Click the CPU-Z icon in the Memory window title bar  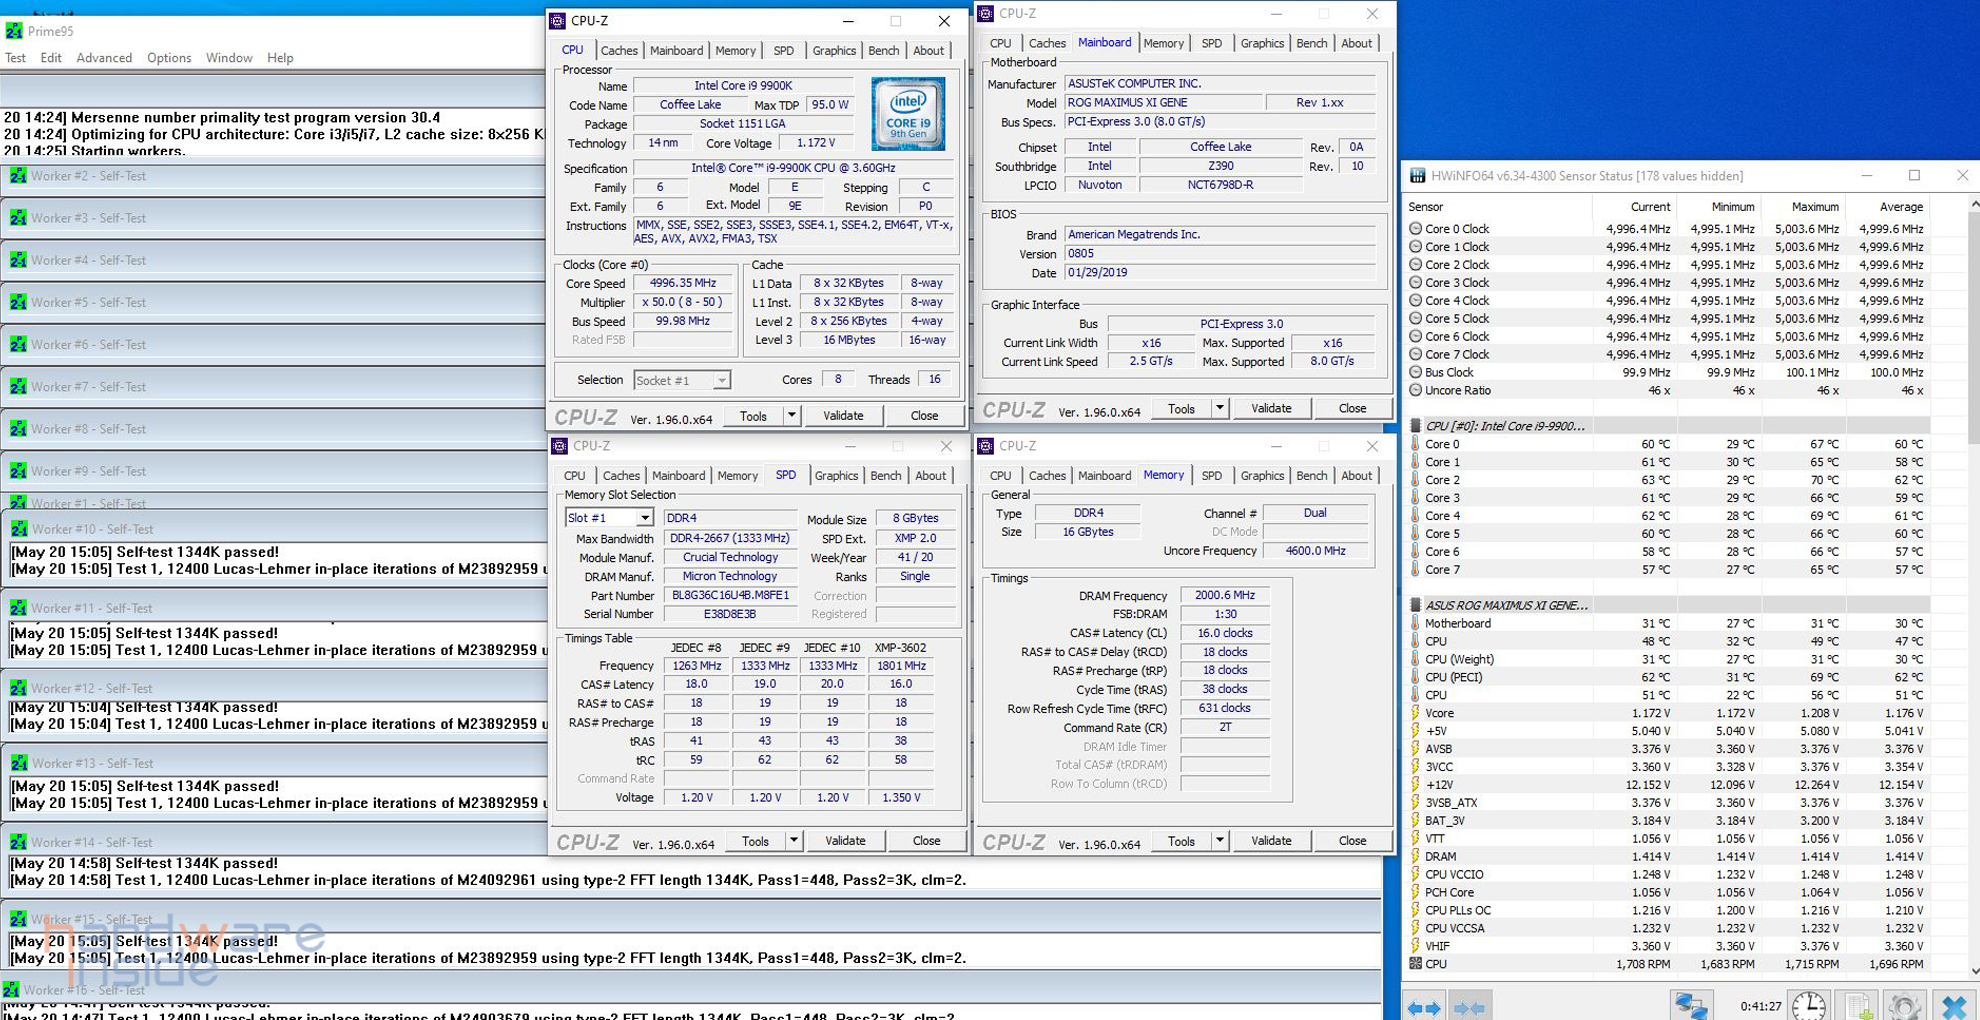[986, 446]
